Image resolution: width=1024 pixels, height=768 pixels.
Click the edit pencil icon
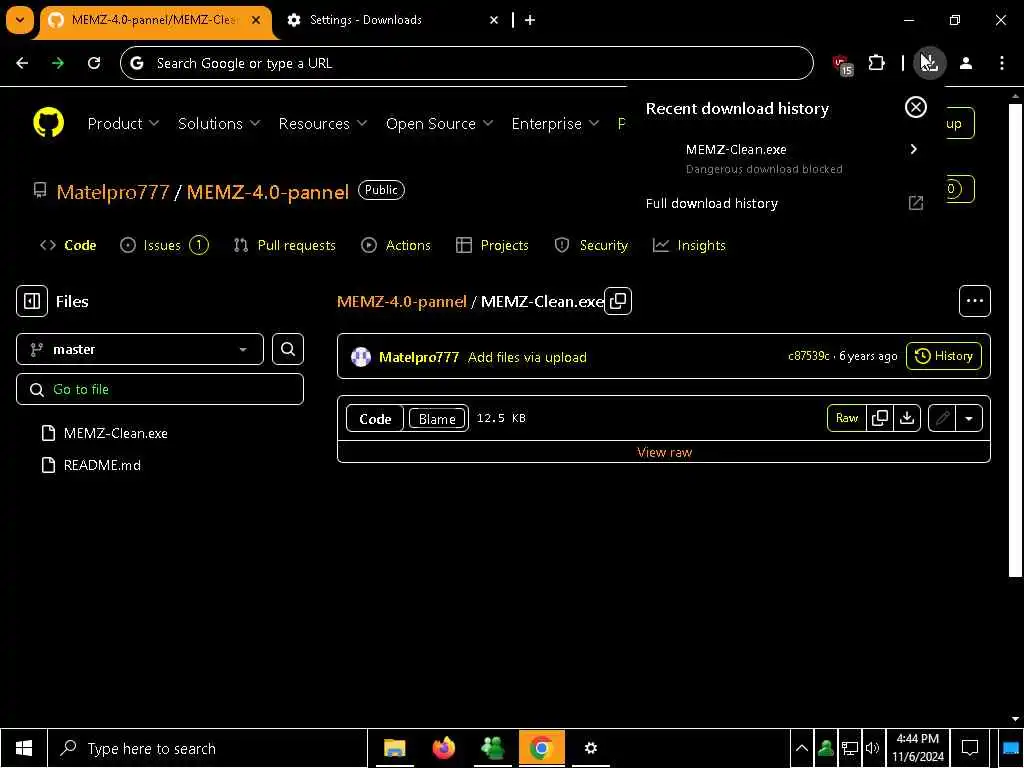coord(942,418)
